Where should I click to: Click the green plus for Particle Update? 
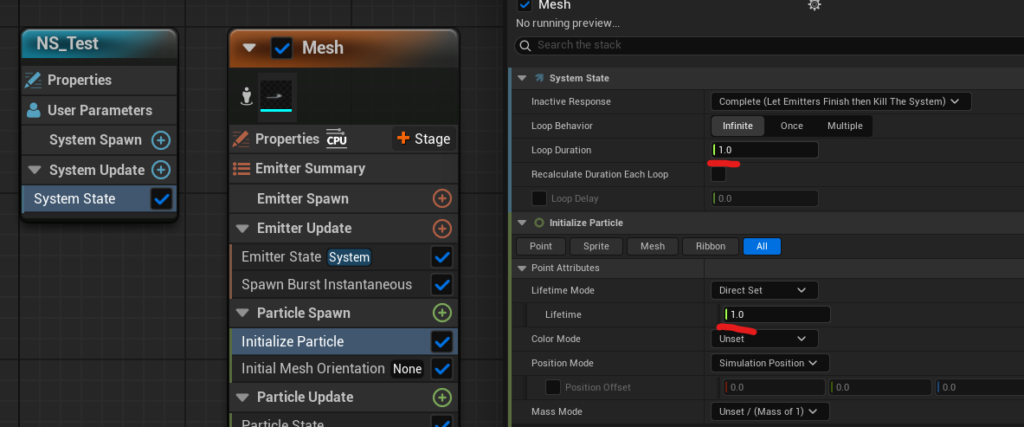click(x=441, y=397)
